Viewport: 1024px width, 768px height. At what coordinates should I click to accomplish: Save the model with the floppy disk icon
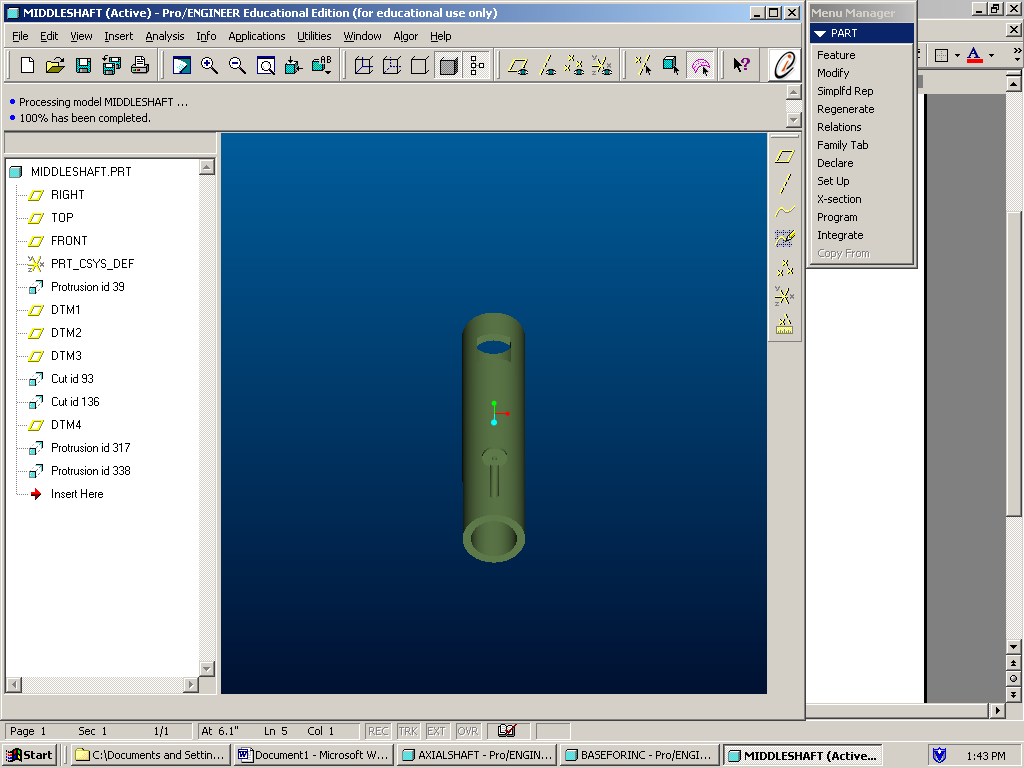click(x=84, y=65)
